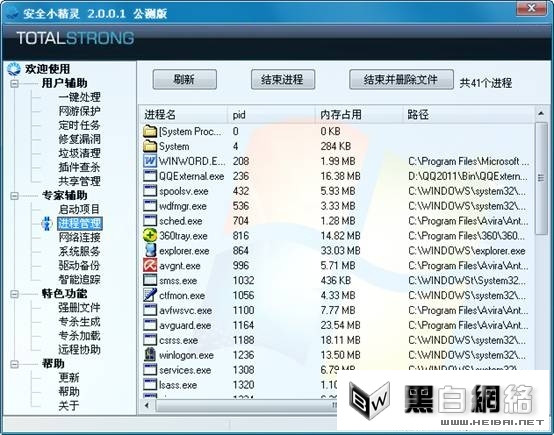Viewport: 554px width, 435px height.
Task: Click the vertical scrollbar thumb
Action: click(541, 178)
